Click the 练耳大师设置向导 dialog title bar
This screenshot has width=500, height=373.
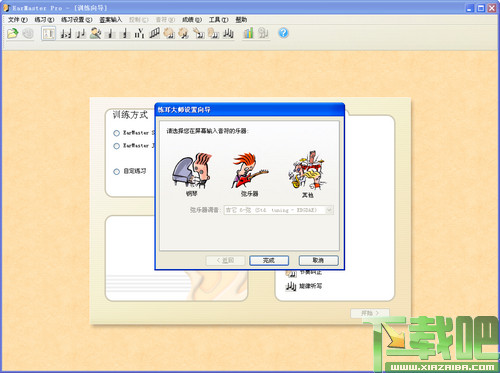pyautogui.click(x=250, y=110)
